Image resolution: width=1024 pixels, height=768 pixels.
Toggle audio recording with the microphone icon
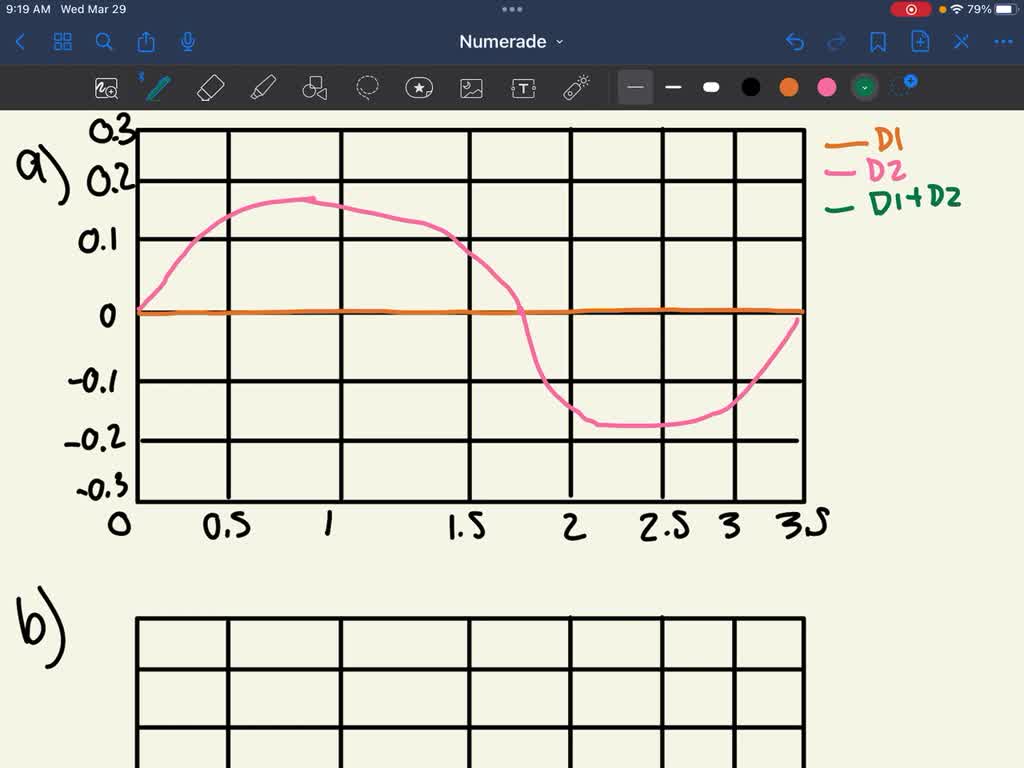click(x=186, y=41)
